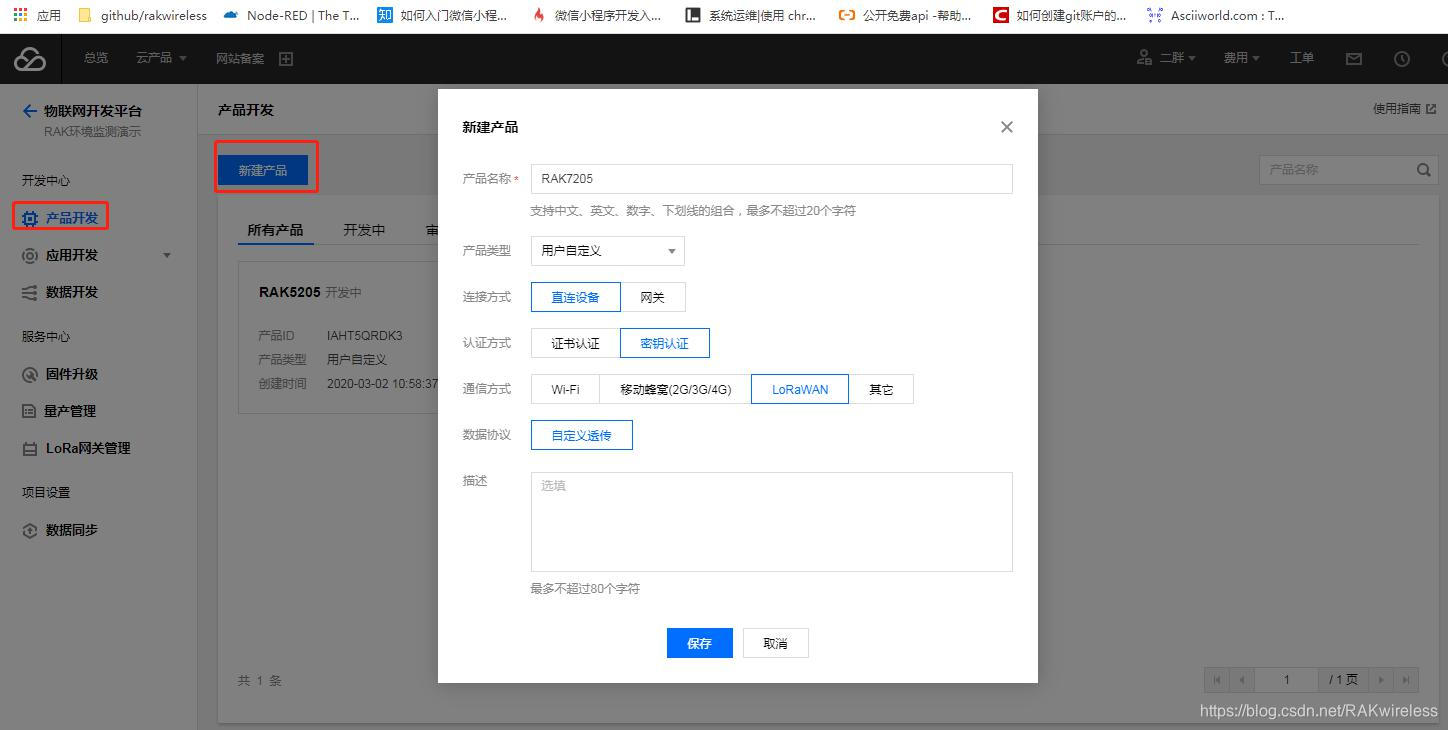Click the 产品名称 search box

tap(1335, 170)
